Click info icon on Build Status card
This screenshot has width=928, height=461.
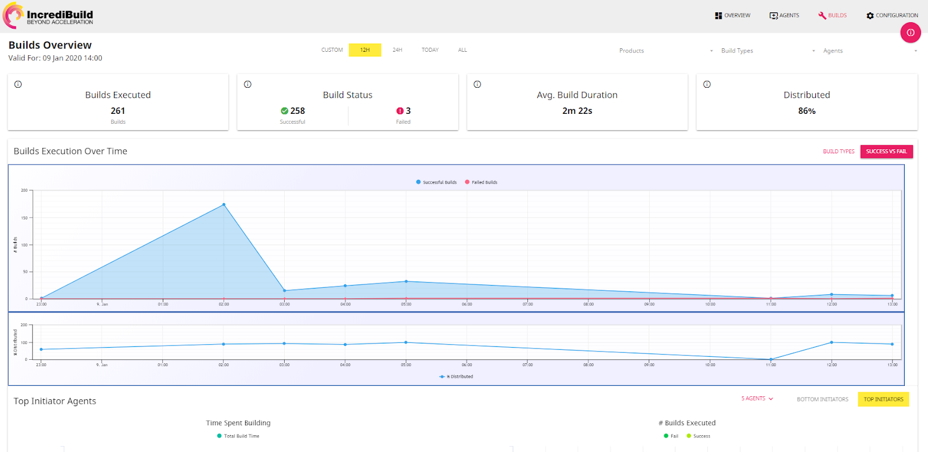(x=247, y=84)
